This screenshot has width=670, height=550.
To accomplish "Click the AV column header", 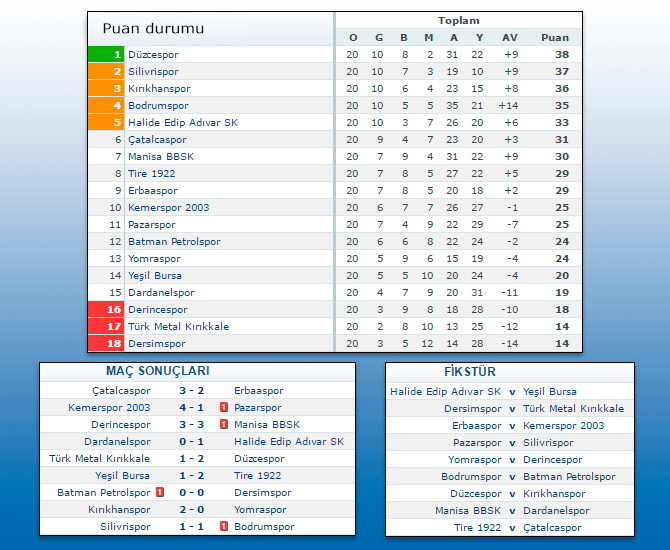I will pos(510,38).
